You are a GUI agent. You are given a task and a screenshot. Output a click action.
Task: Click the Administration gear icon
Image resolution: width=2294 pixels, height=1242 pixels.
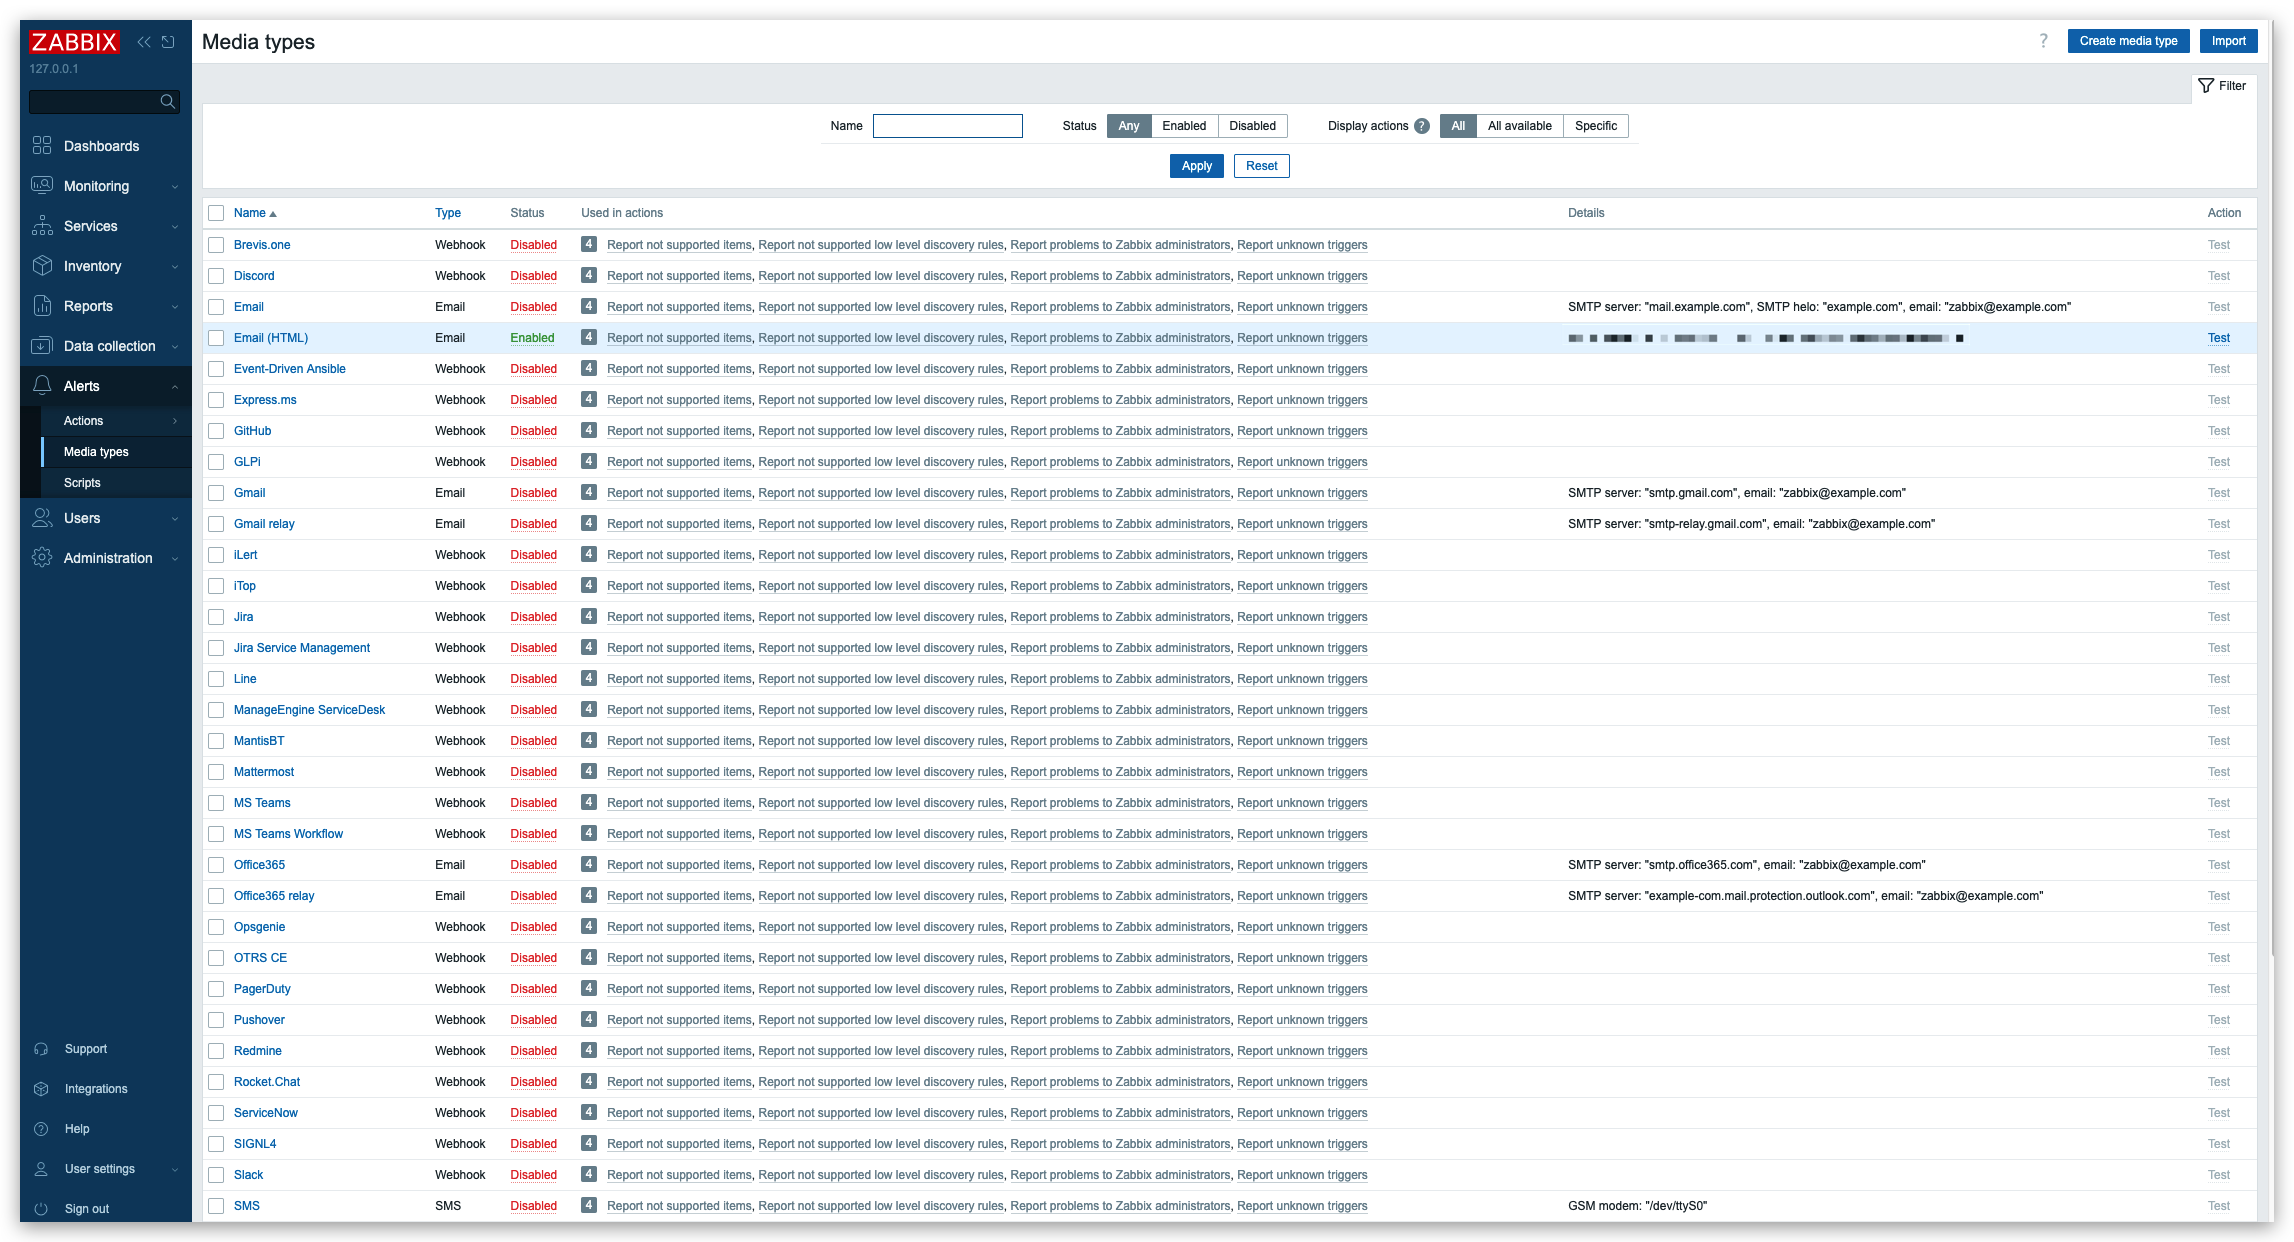[42, 558]
